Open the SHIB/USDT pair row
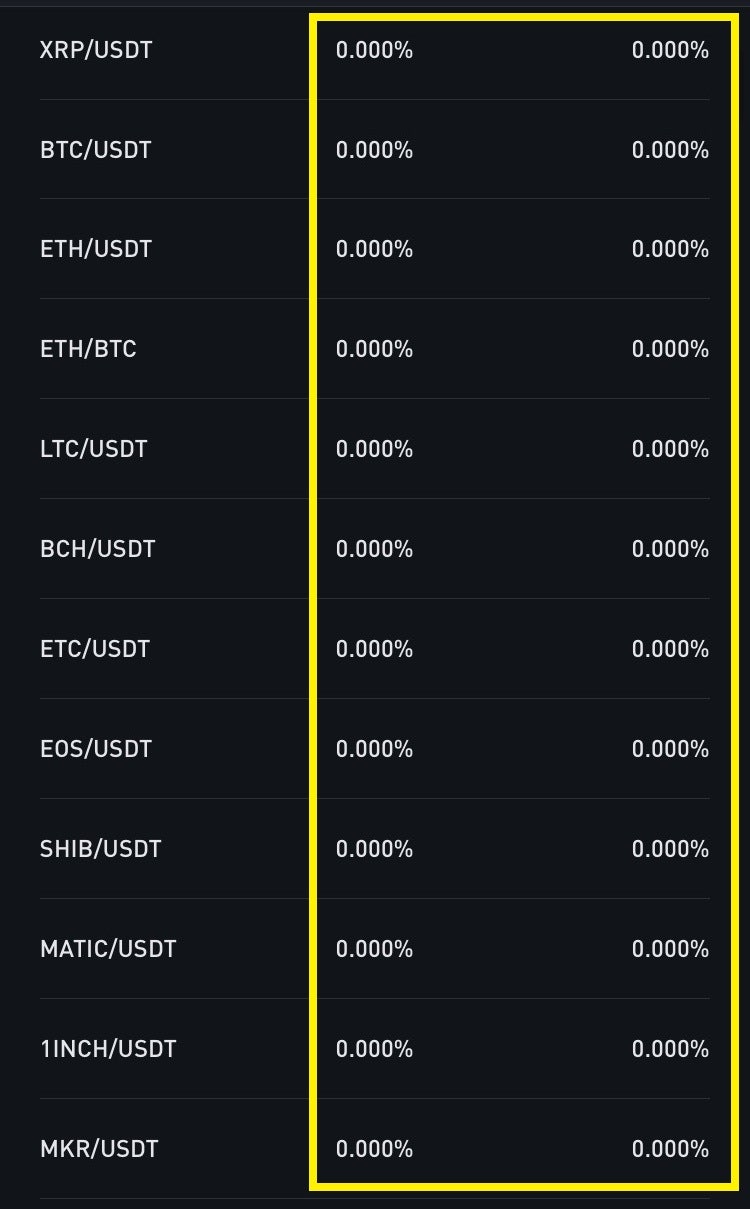This screenshot has height=1209, width=750. point(100,849)
